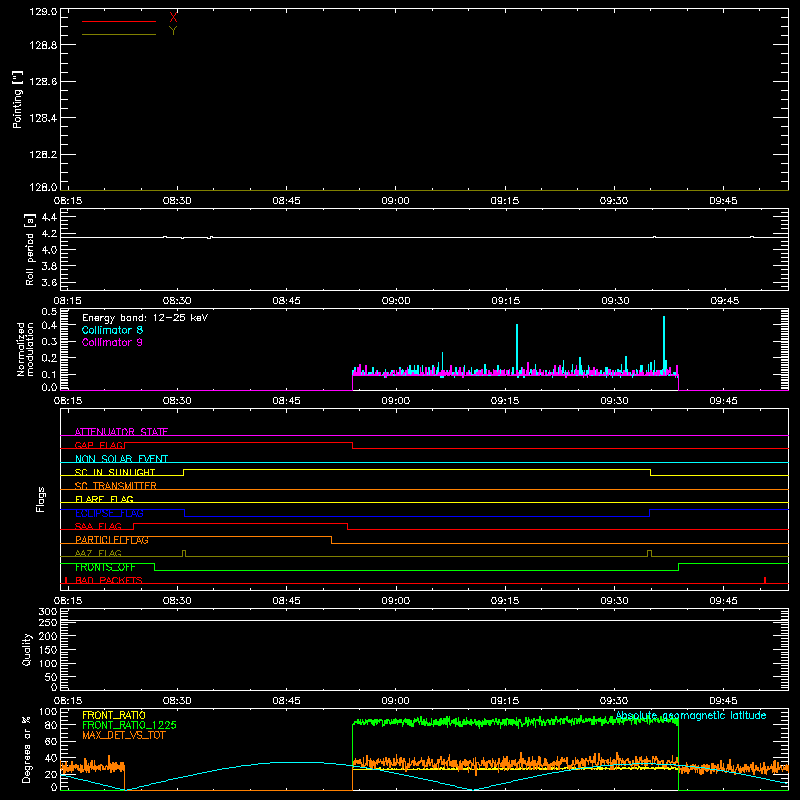This screenshot has width=800, height=800.
Task: Click the AAZ_FLAG pulse near 08:31
Action: coord(184,554)
